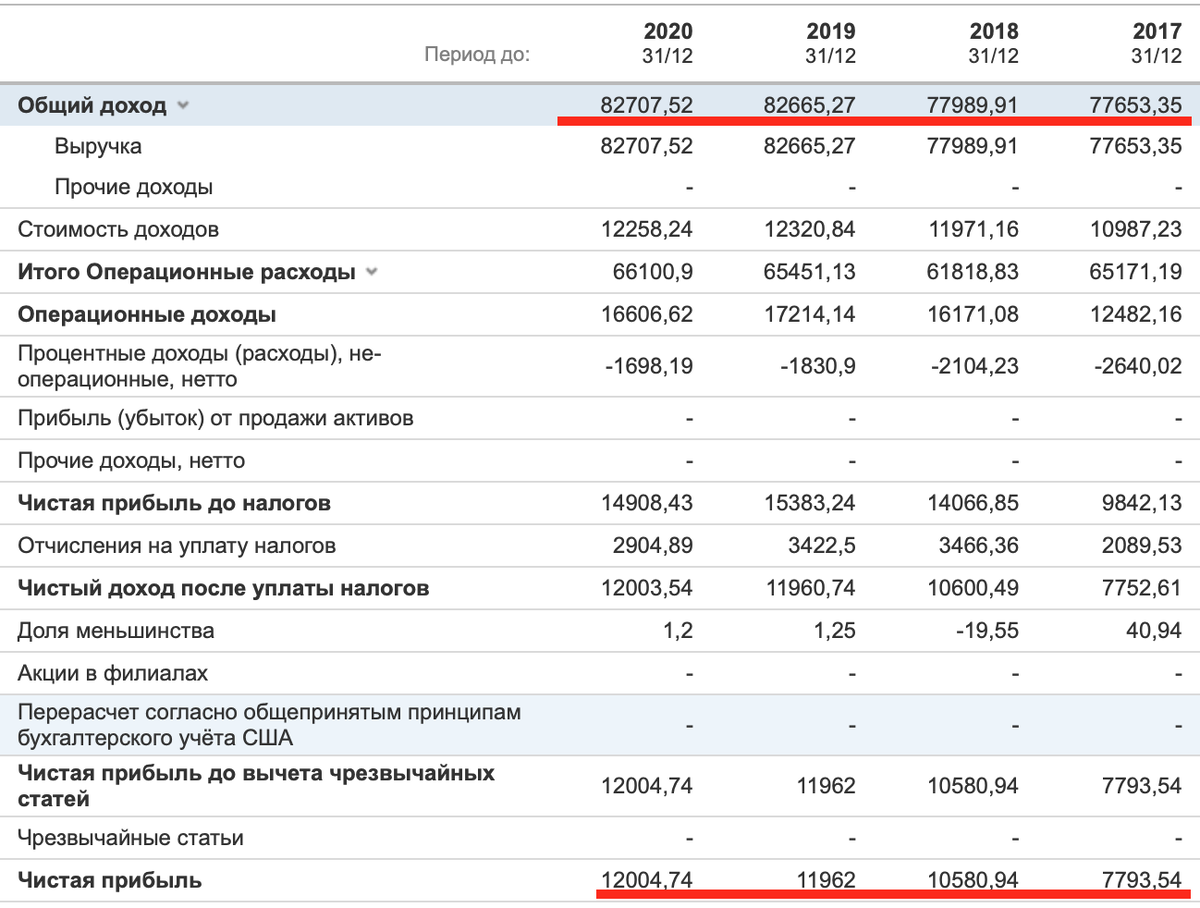Select operating expenses value 66100,9
This screenshot has width=1200, height=908.
point(652,272)
